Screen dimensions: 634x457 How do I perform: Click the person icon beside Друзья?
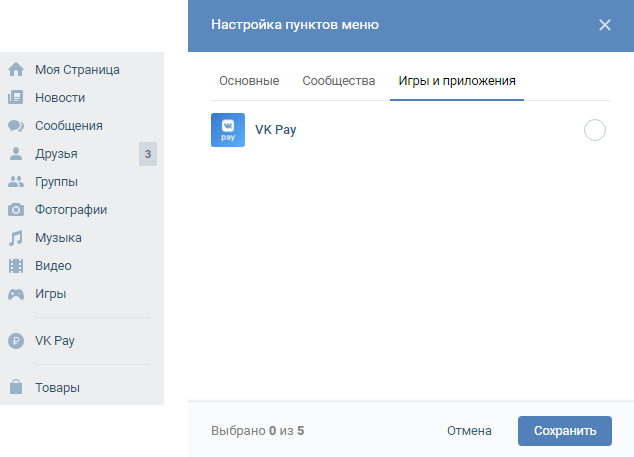(16, 154)
